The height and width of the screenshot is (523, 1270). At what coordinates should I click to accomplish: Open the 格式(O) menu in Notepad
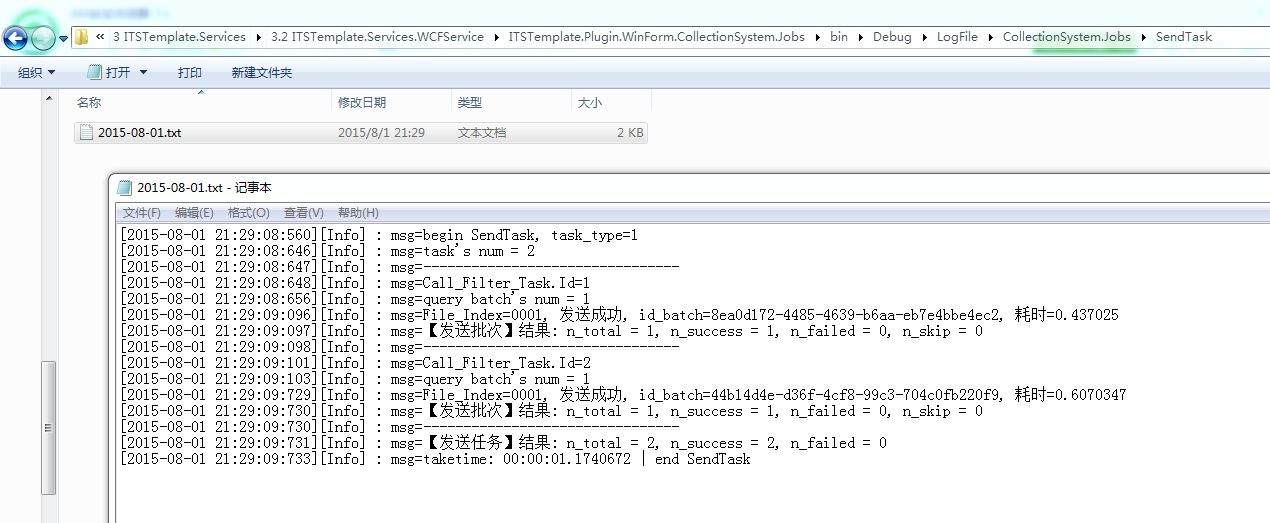(248, 213)
